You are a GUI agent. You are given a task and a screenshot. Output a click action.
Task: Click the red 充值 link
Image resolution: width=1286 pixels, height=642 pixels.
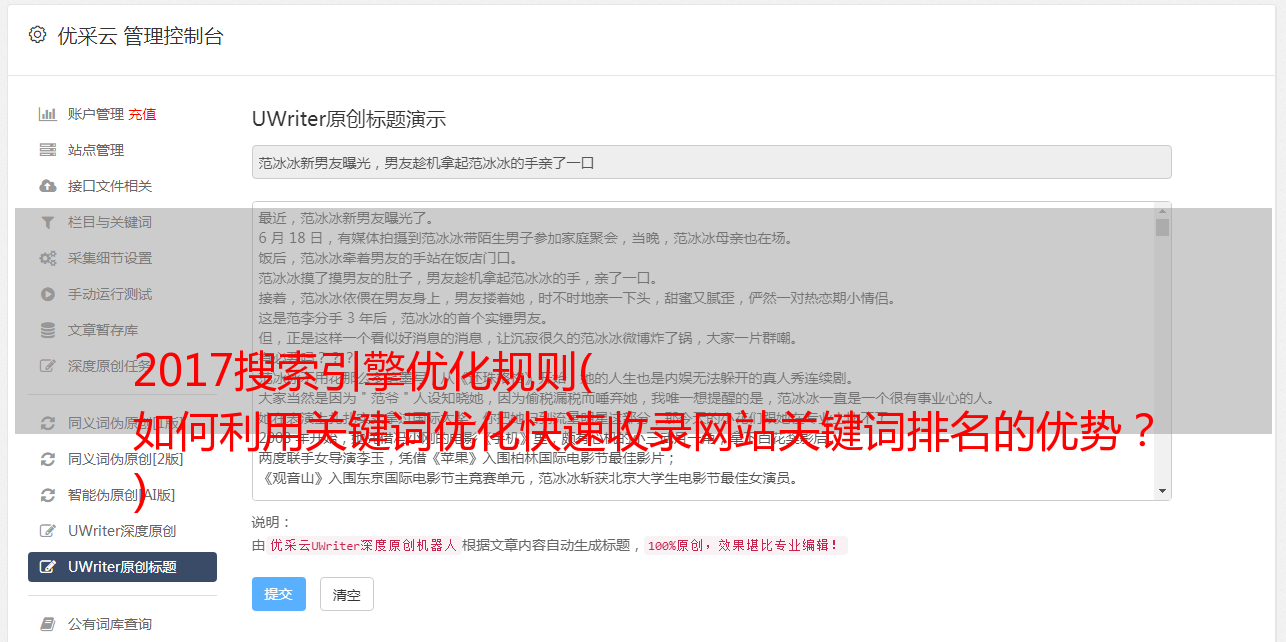click(142, 114)
